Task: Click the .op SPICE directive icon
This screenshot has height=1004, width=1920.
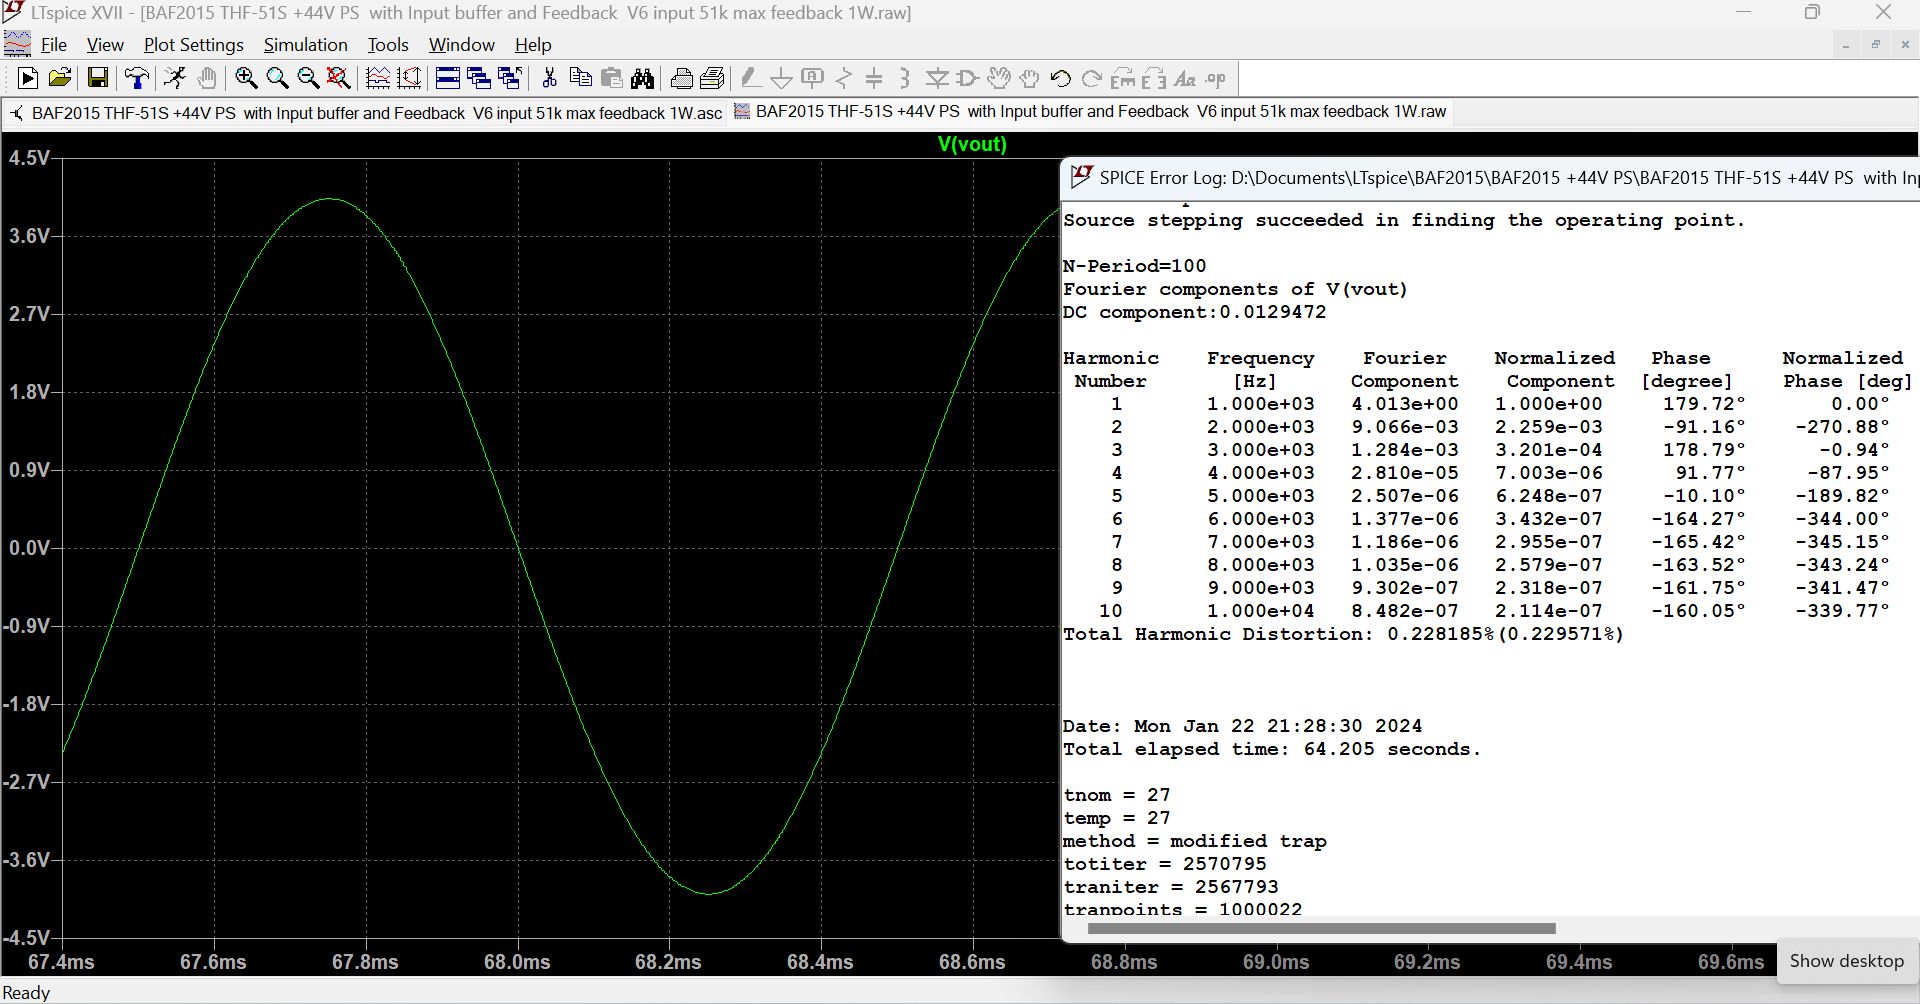Action: (x=1216, y=78)
